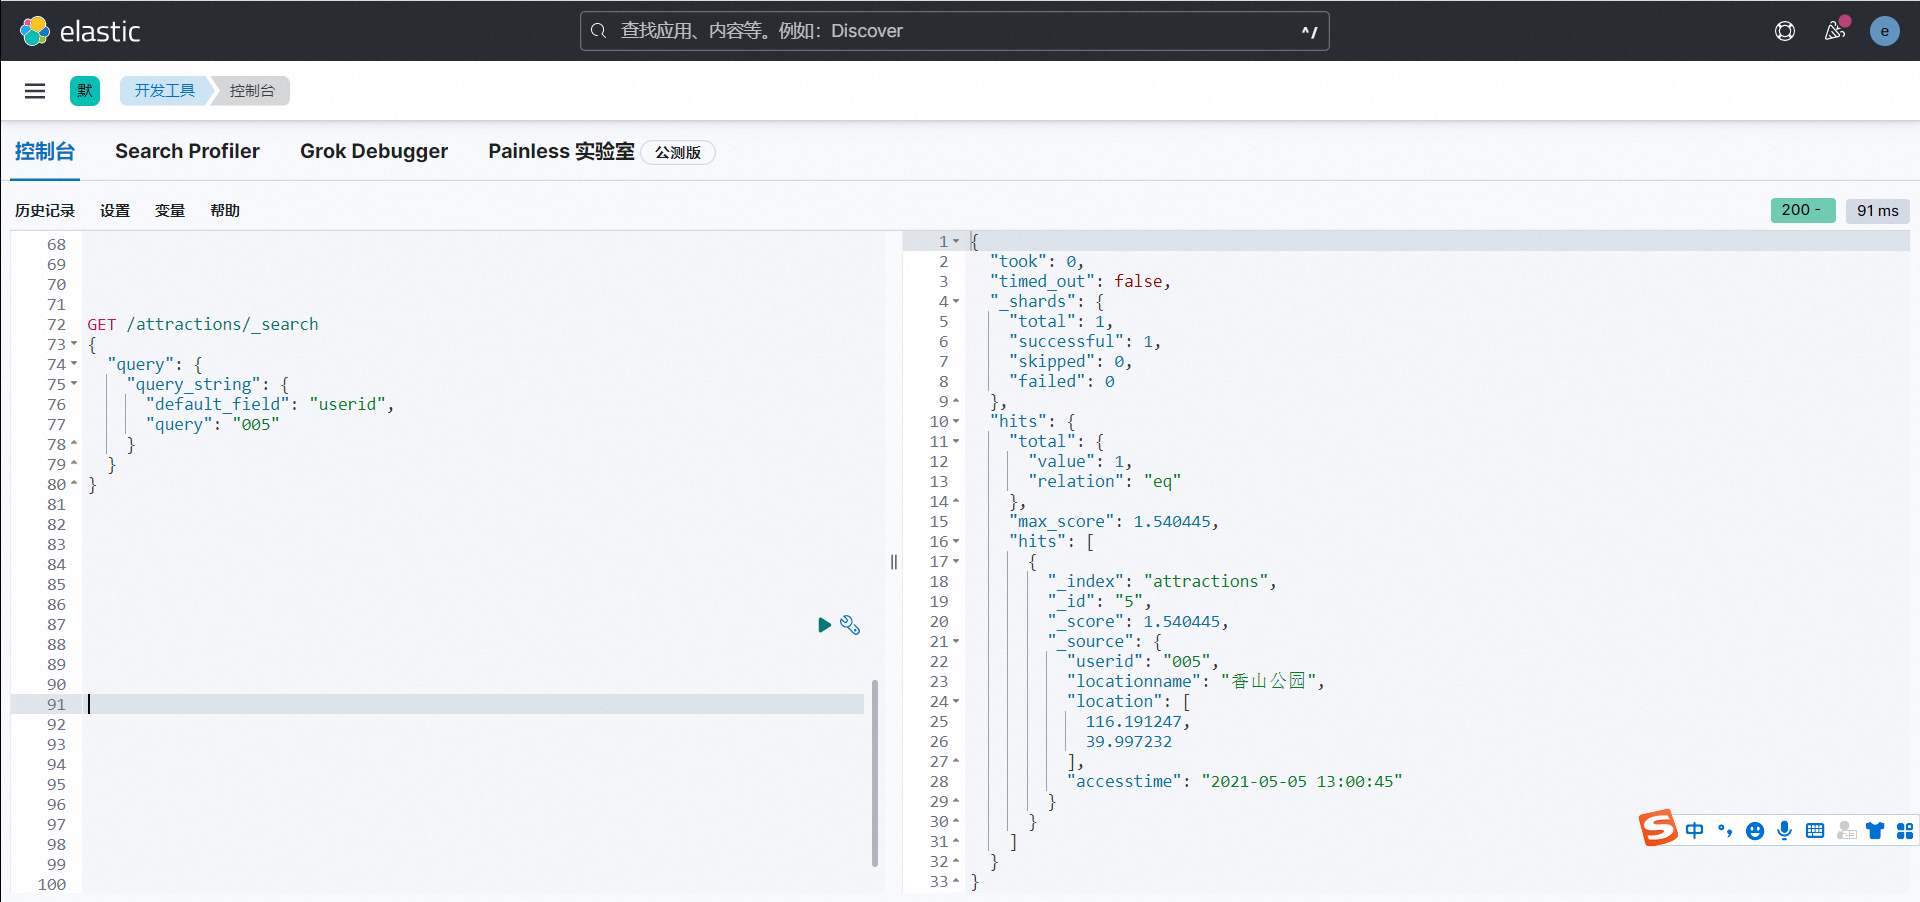Open Sogou emoji panel icon

(x=1755, y=831)
